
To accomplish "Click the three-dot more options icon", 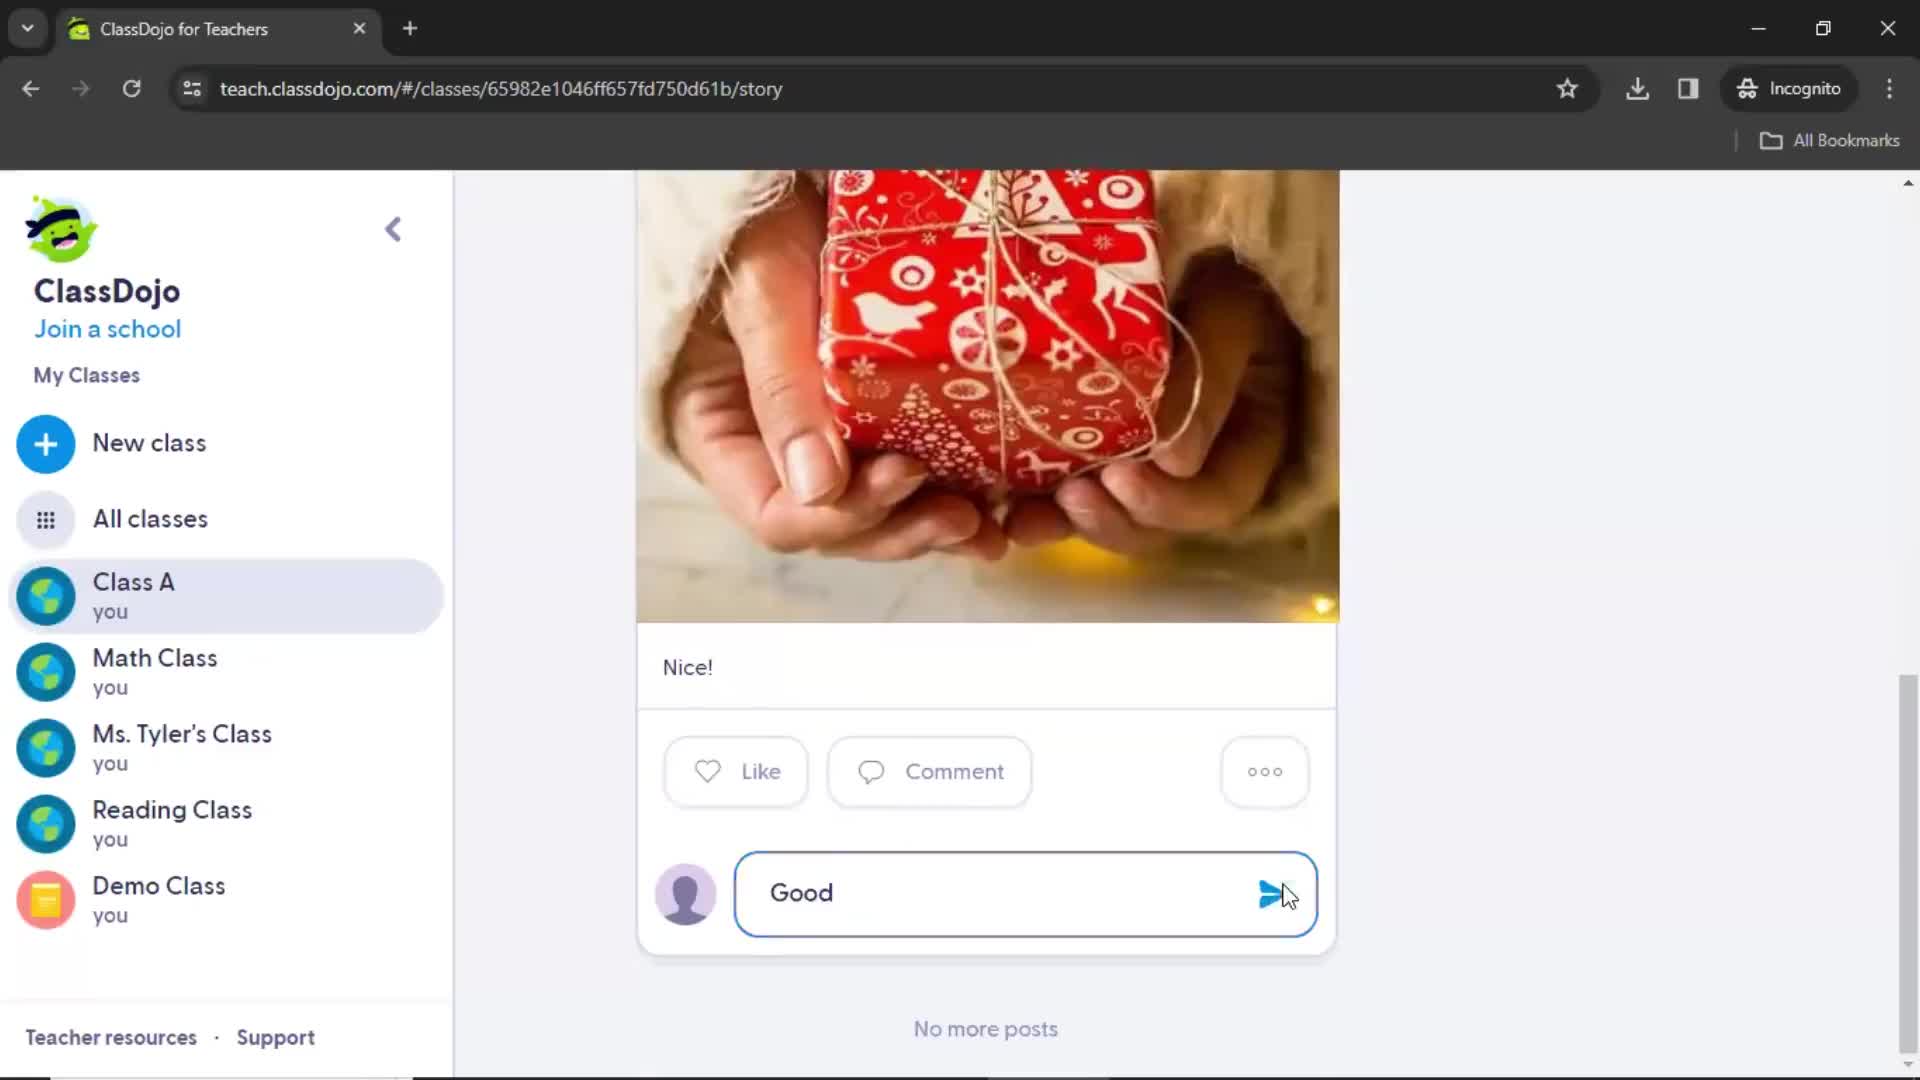I will [x=1266, y=771].
